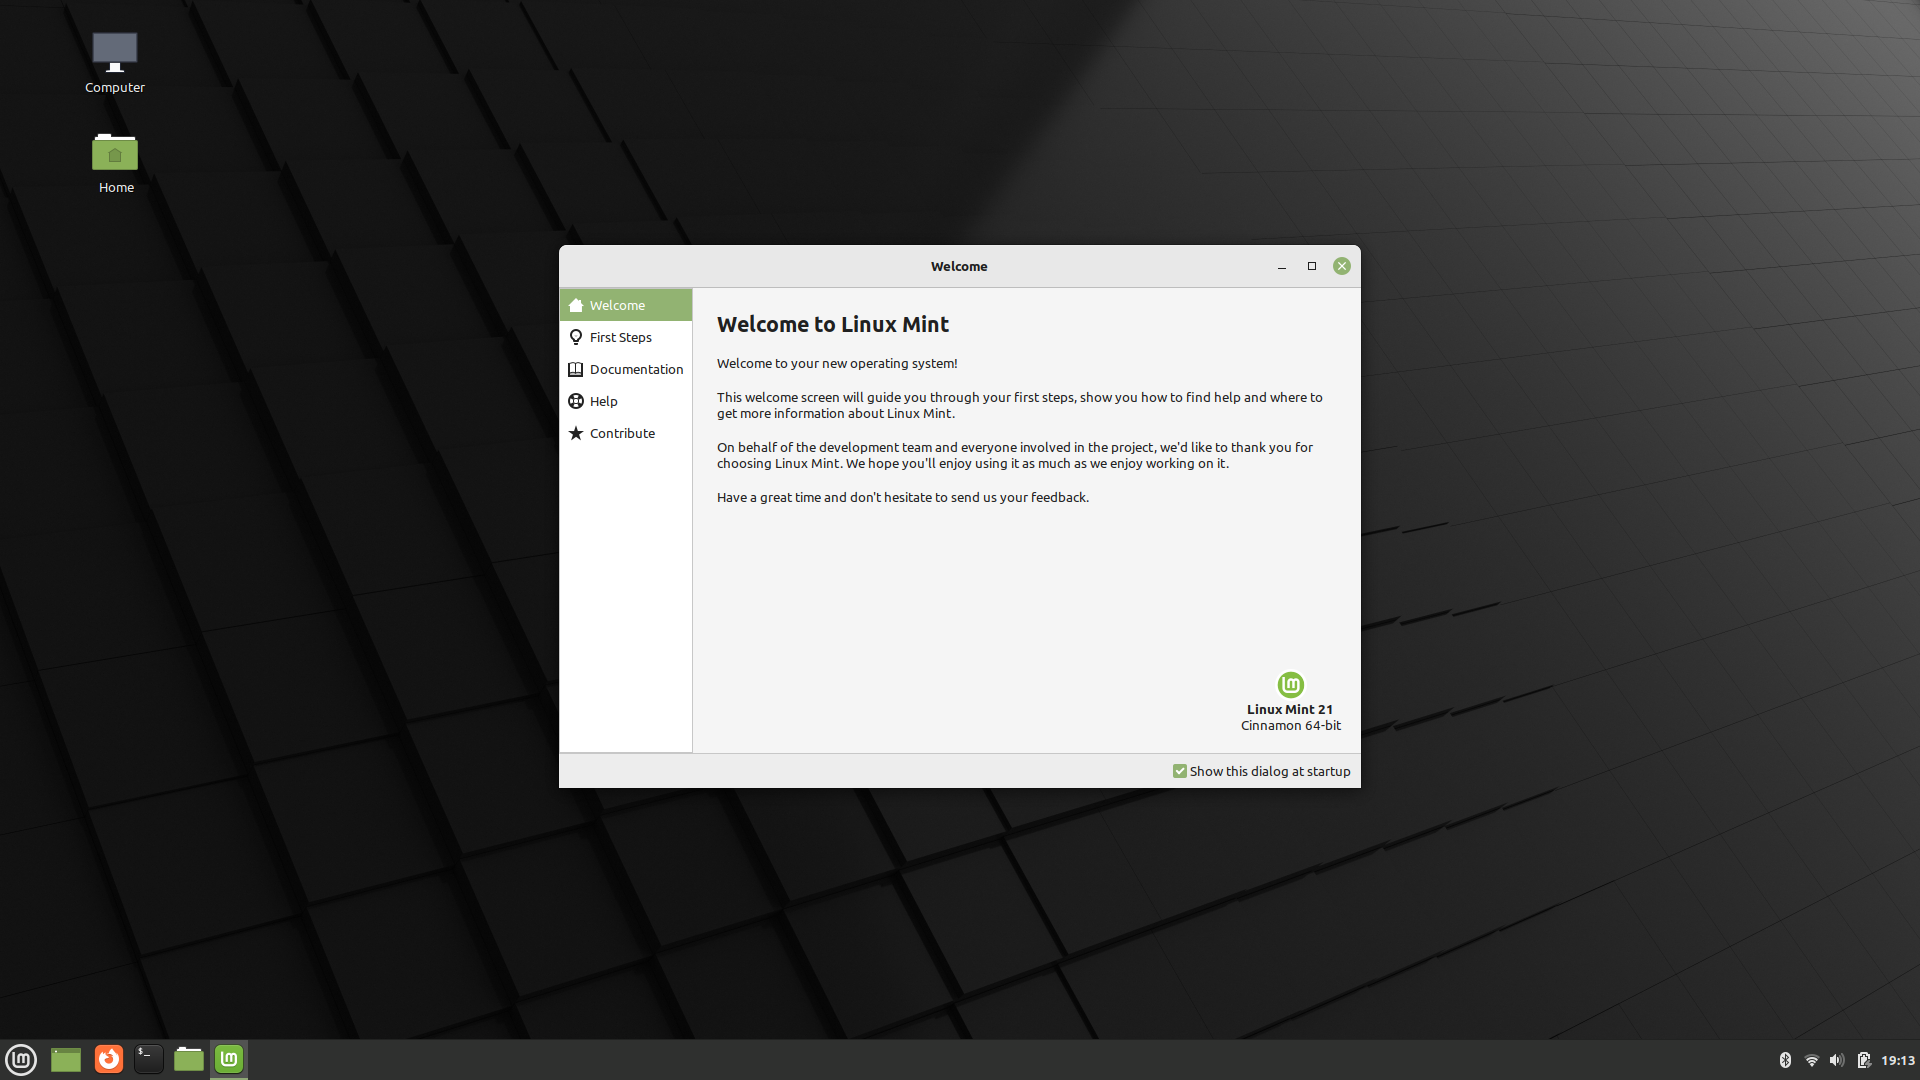
Task: Click the Linux Mint 21 logo
Action: point(1290,684)
